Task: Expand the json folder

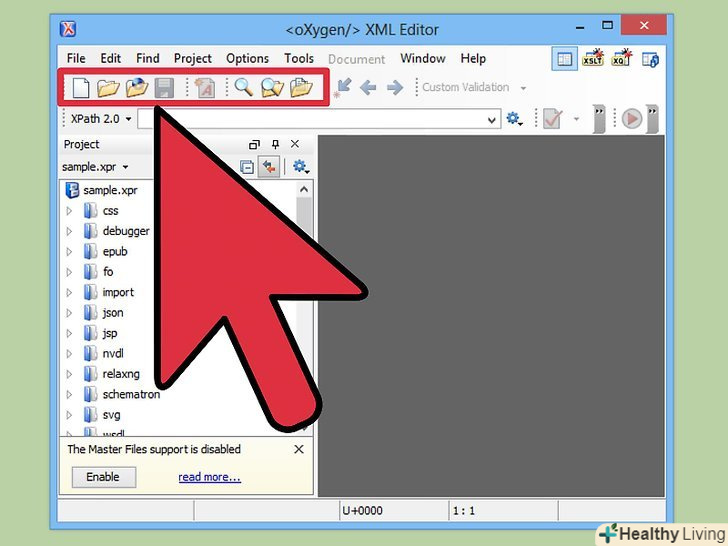Action: (69, 313)
